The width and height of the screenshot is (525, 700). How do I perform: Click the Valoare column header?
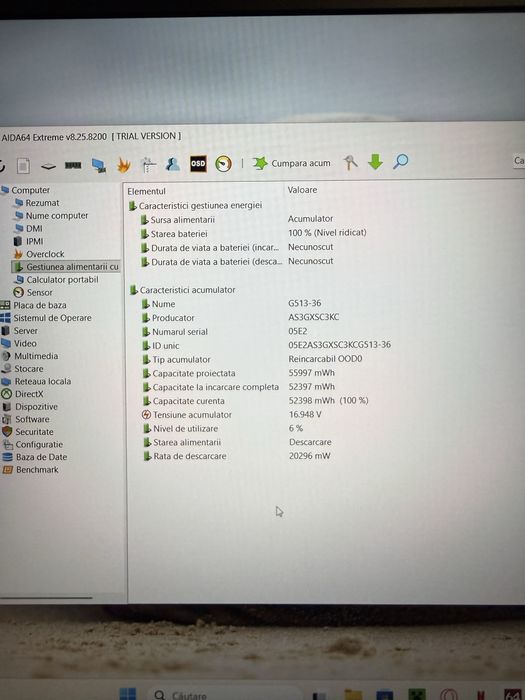click(x=302, y=190)
